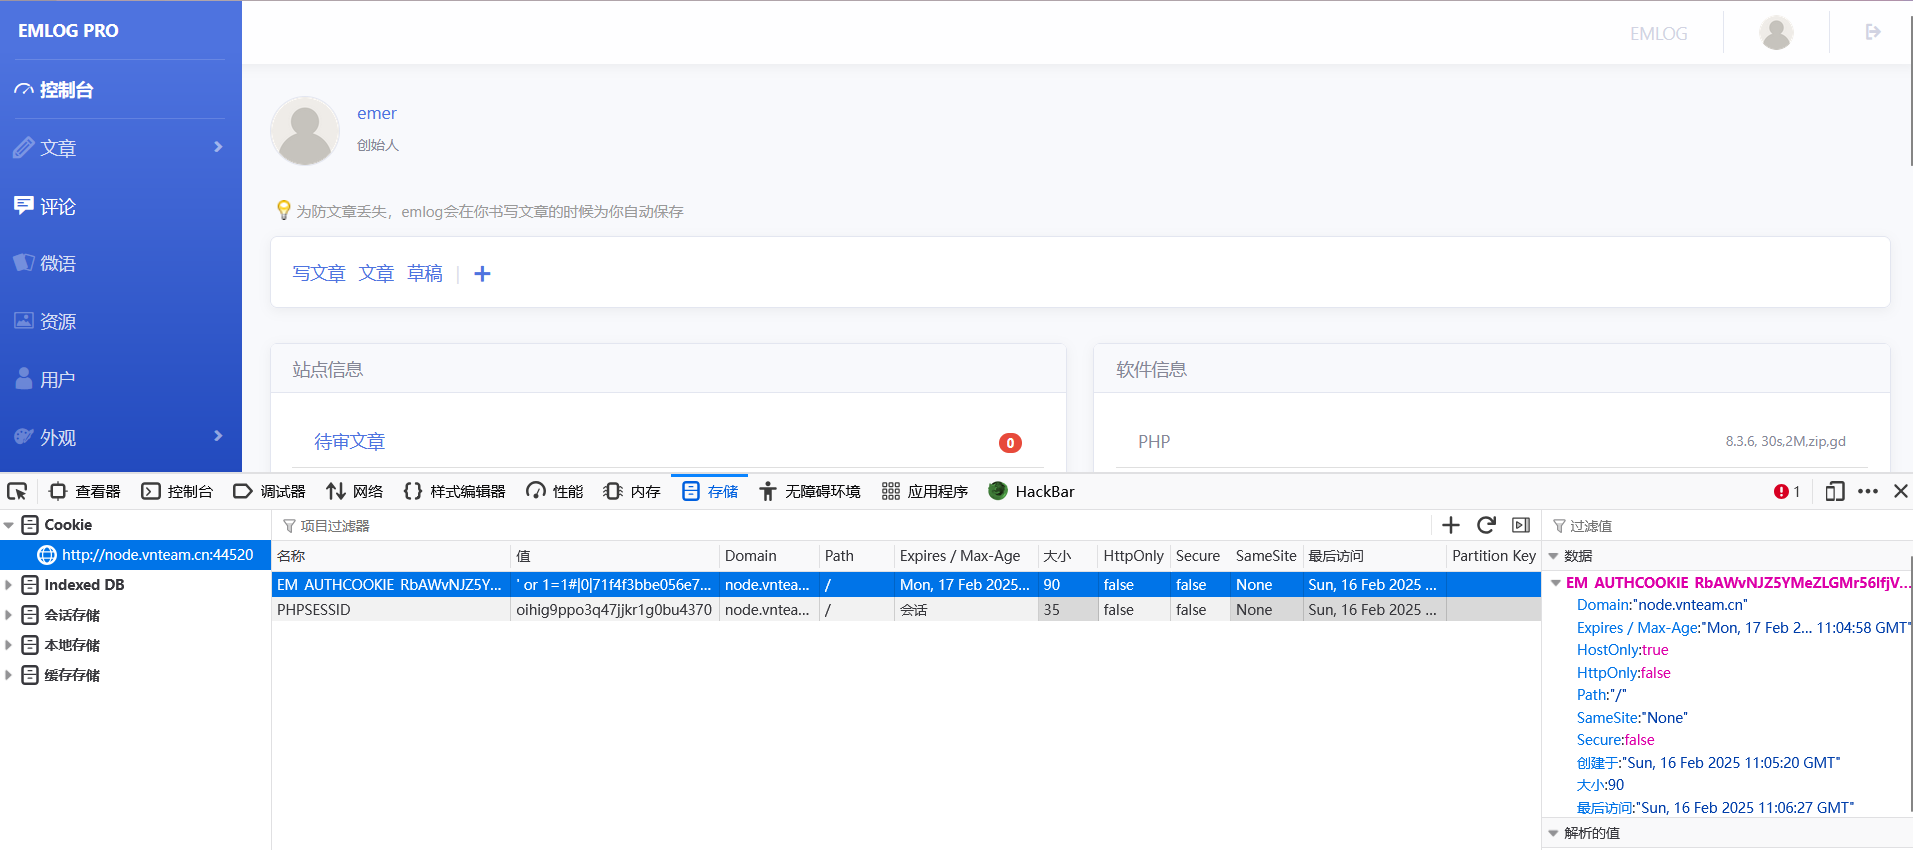
Task: Sort by the Expires / Max-Age column header
Action: pos(966,556)
